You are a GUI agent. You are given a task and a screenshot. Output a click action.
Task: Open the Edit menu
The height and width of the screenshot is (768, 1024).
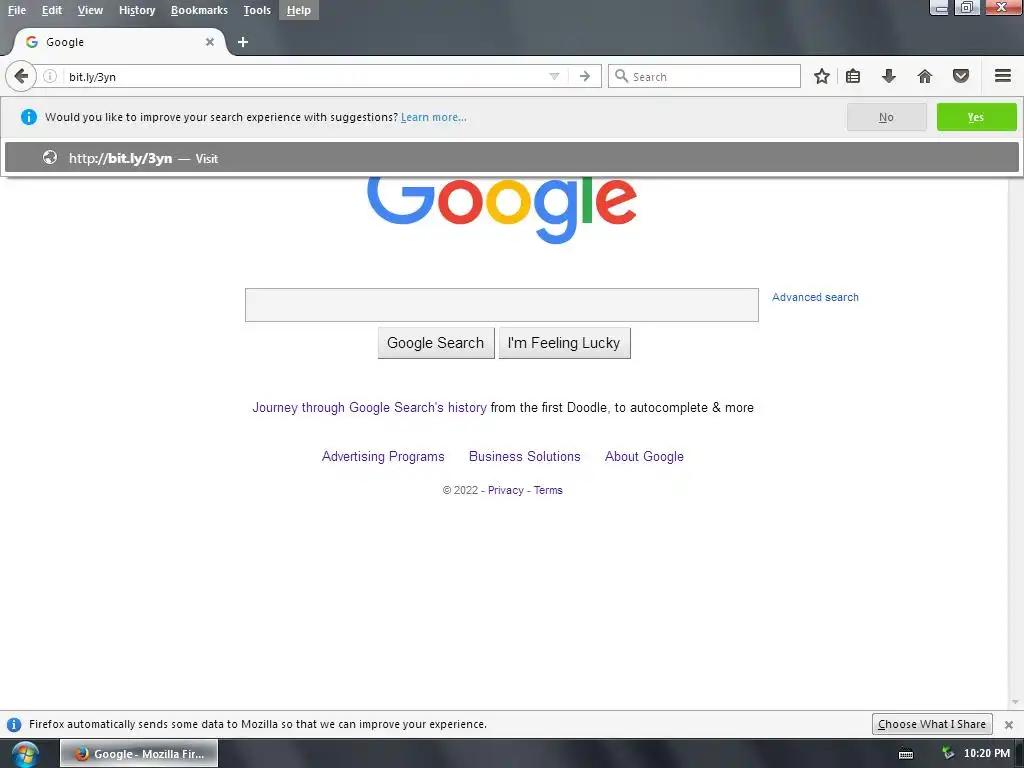tap(52, 10)
